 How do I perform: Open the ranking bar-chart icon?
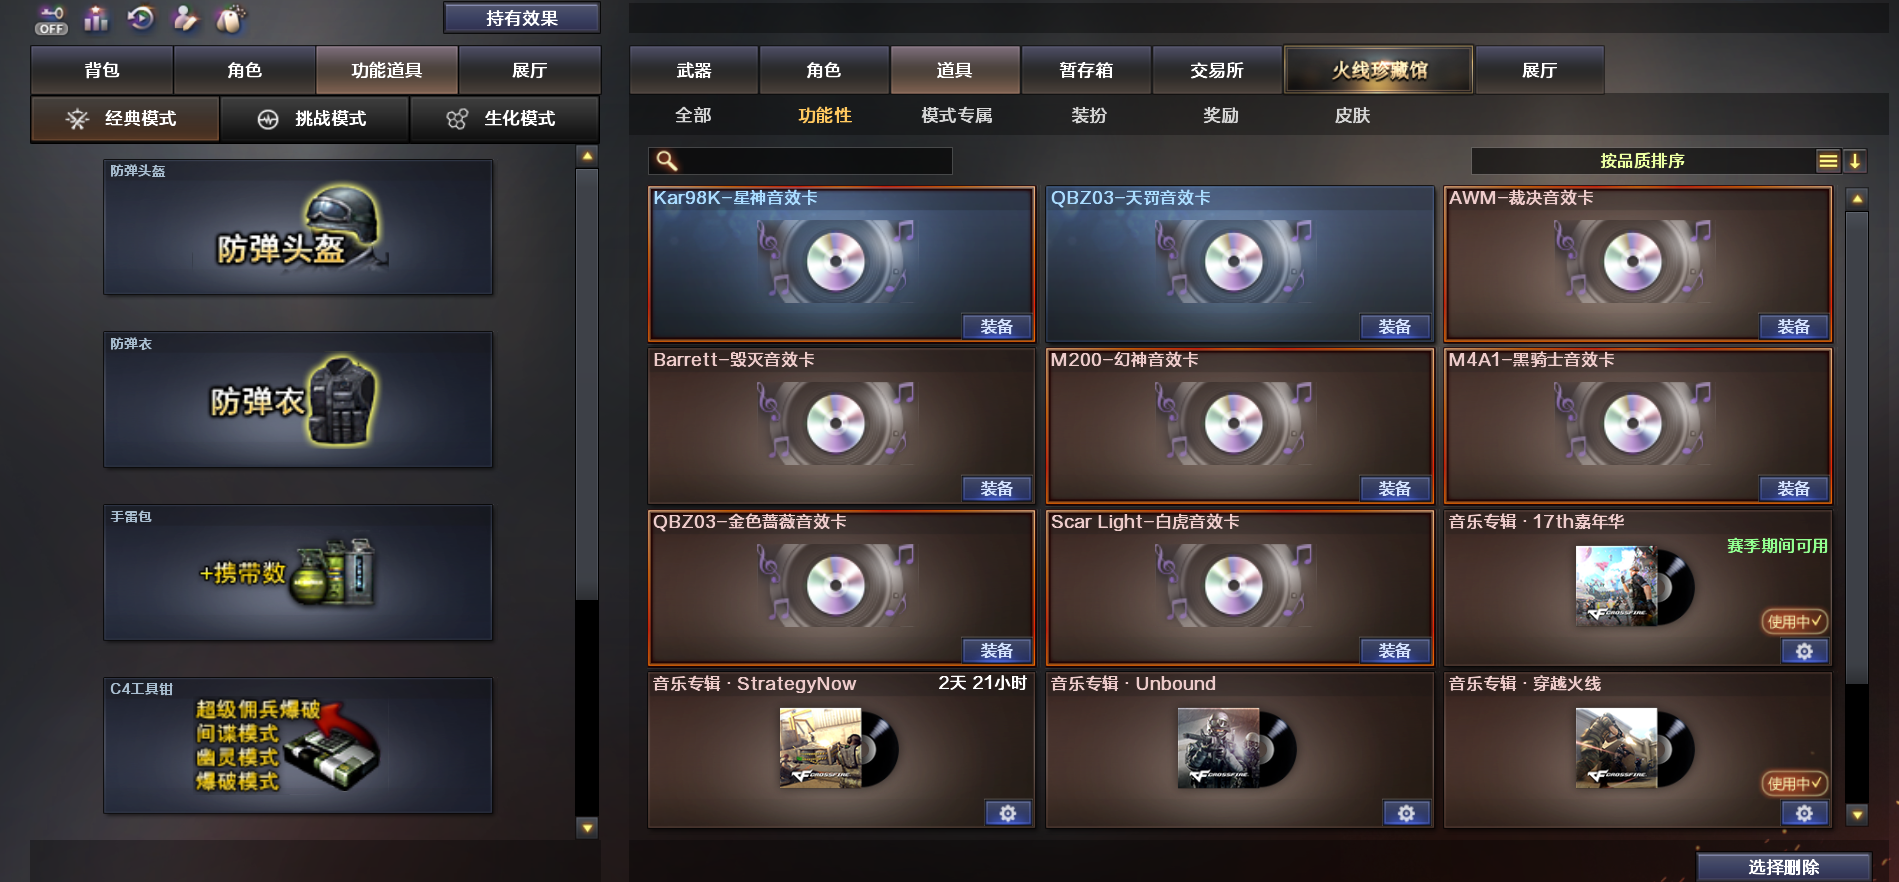(97, 18)
